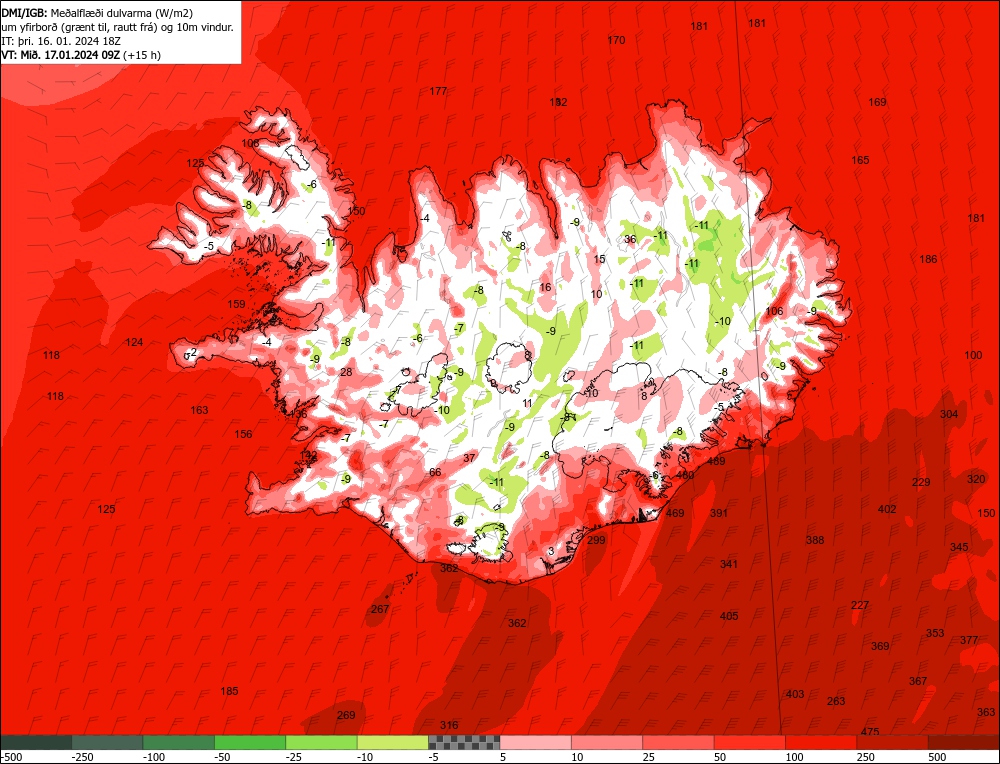Select the 25 to 50 legend color swatch
1000x764 pixels.
[679, 742]
